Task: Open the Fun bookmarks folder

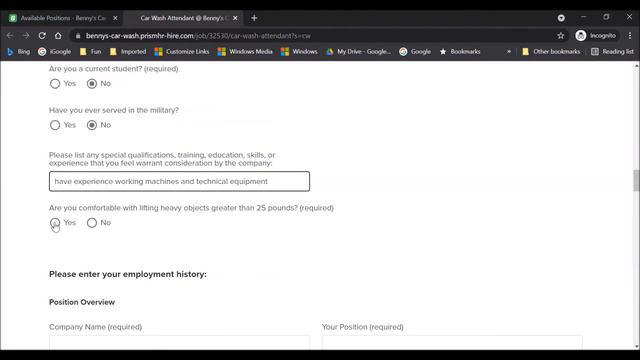Action: point(91,51)
